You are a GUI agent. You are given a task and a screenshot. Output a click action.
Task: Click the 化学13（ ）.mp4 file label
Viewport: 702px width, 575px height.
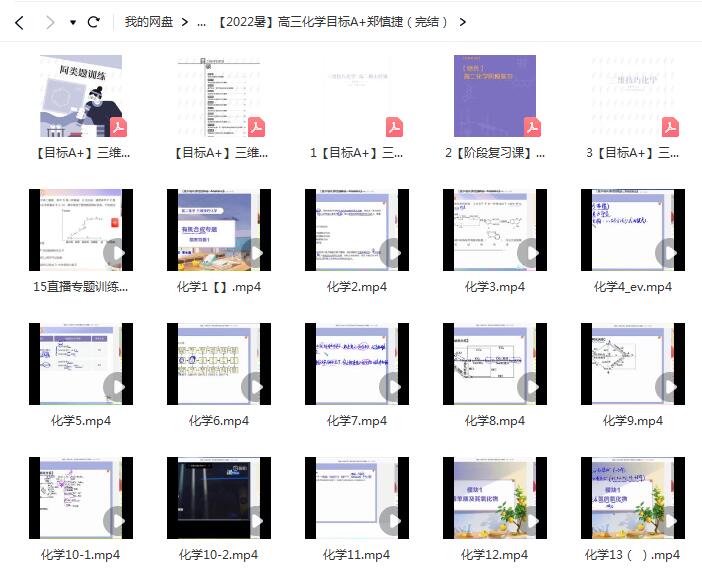point(633,555)
